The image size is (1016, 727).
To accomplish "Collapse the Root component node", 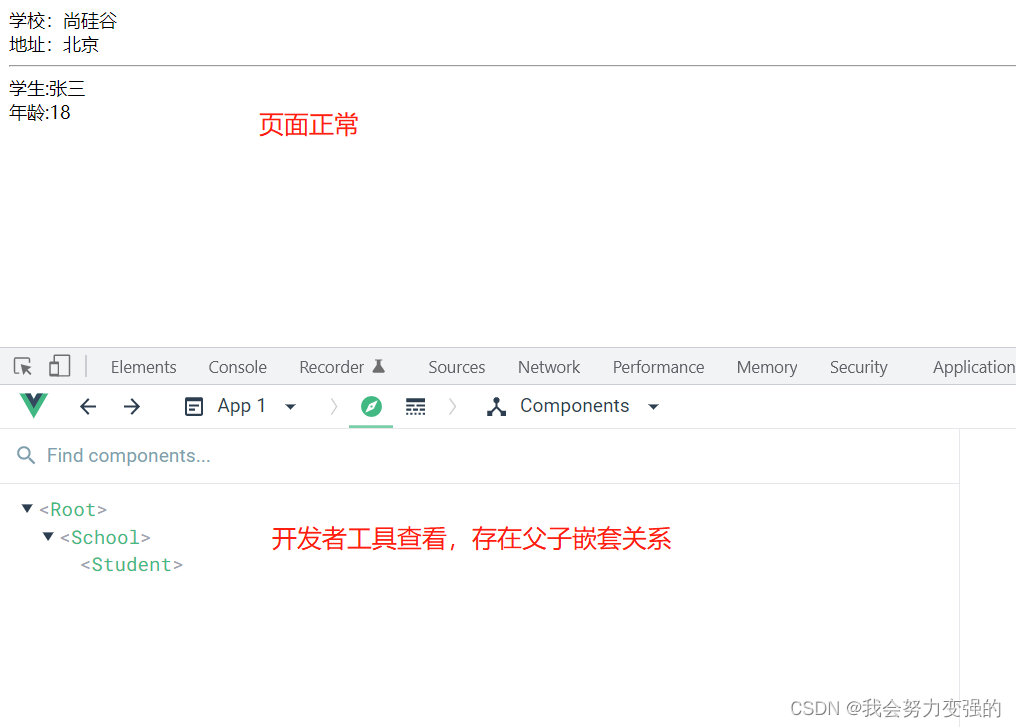I will tap(27, 508).
